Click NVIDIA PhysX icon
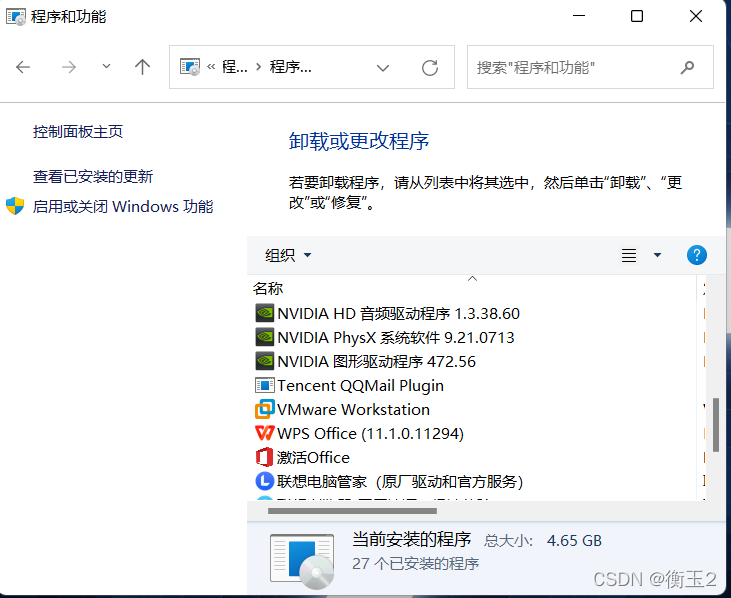 264,337
